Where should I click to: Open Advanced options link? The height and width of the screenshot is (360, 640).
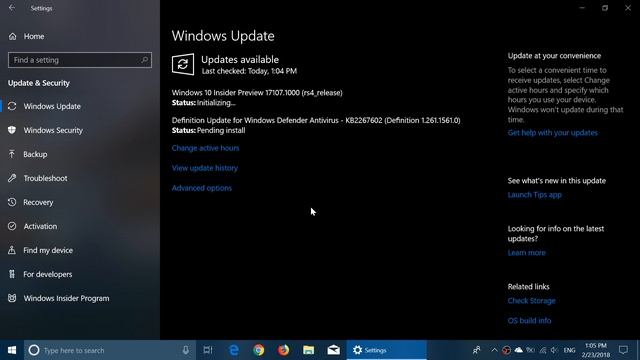pyautogui.click(x=202, y=188)
